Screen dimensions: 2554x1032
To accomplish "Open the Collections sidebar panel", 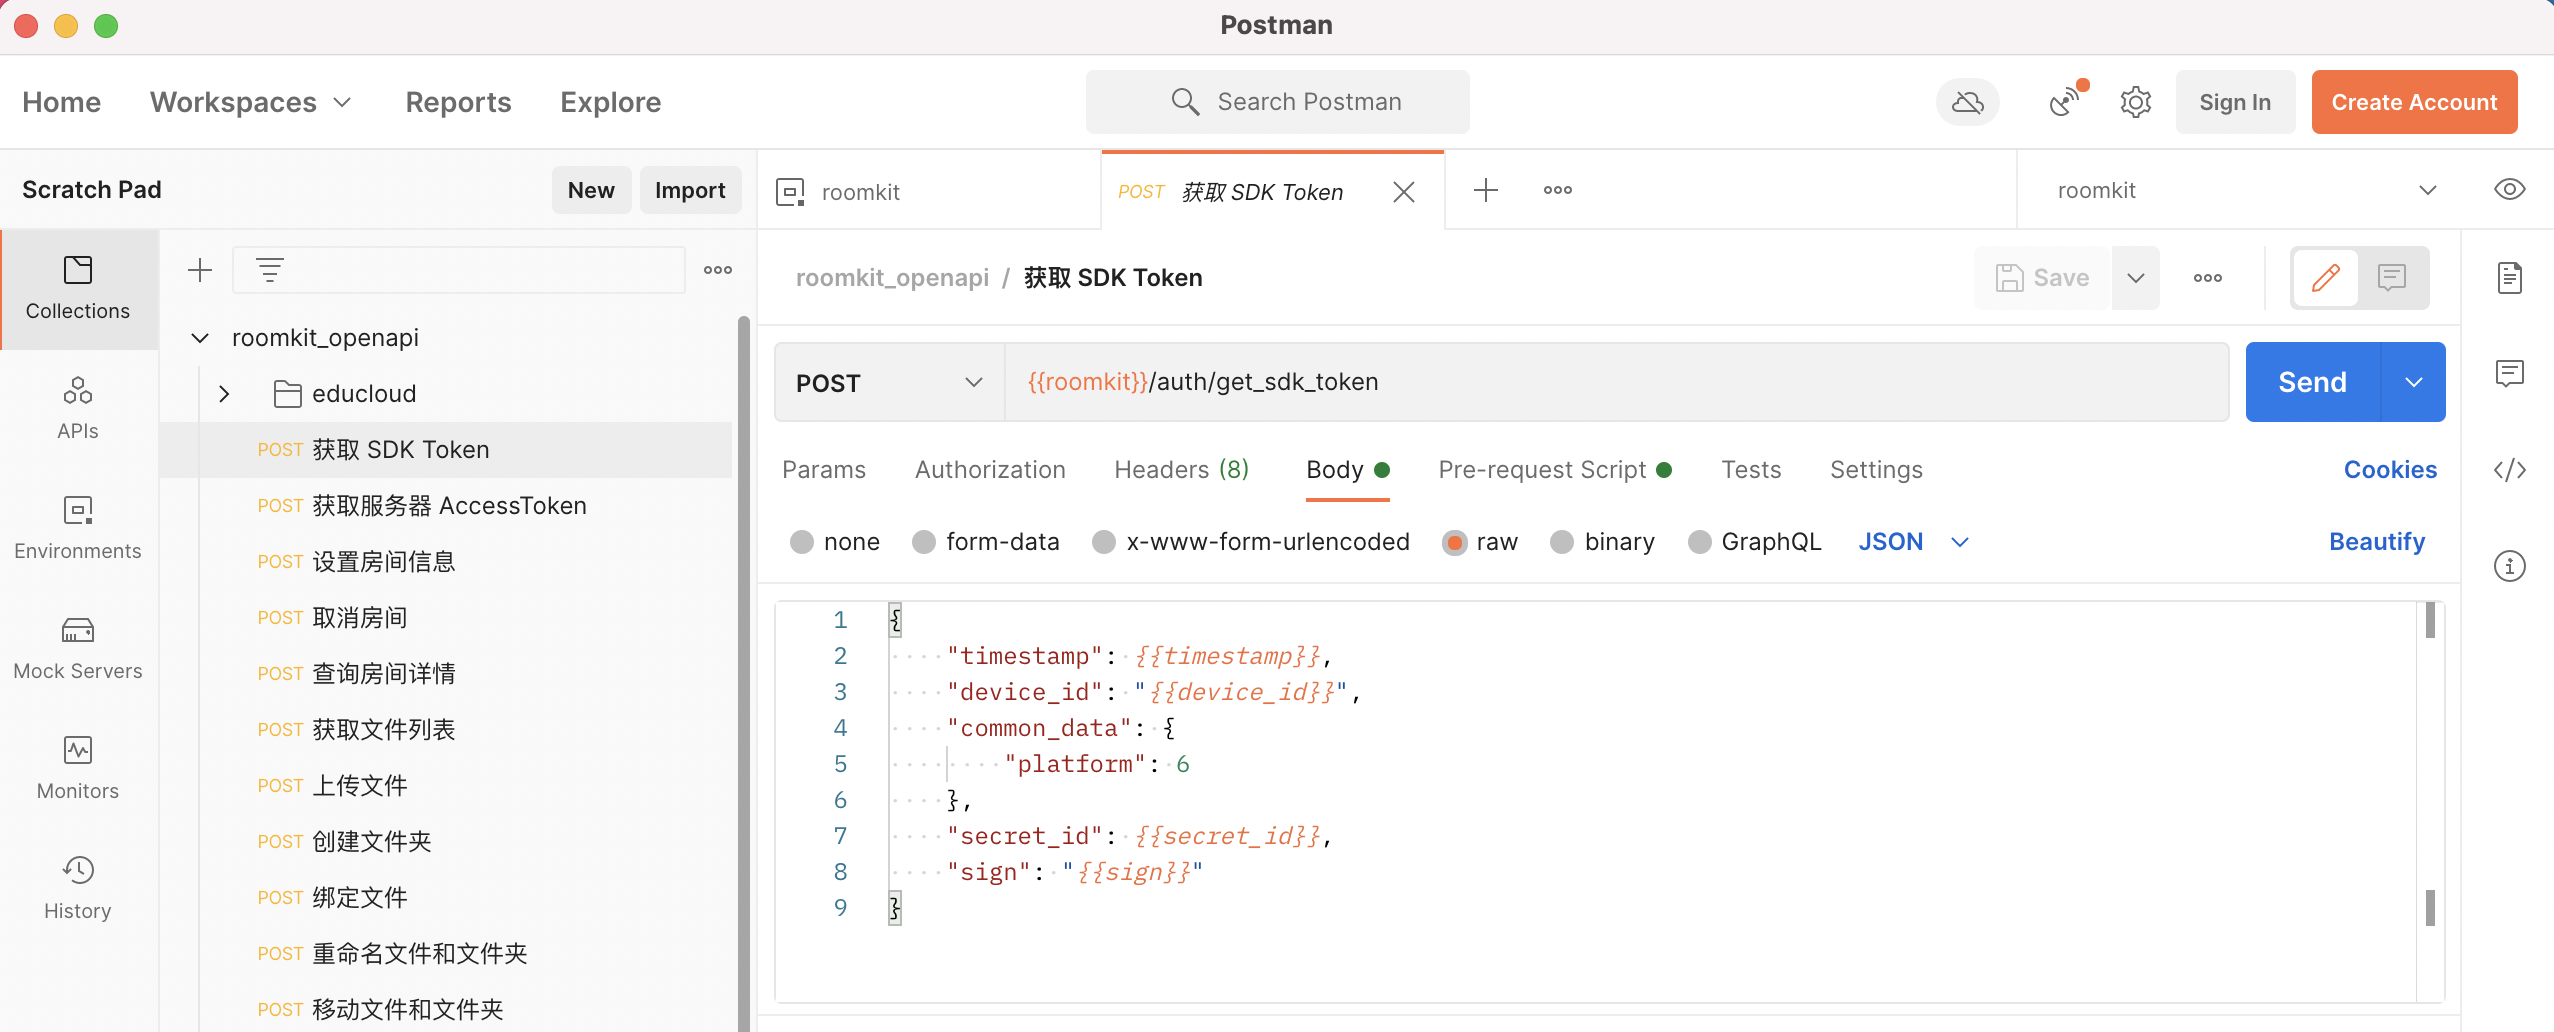I will tap(78, 288).
